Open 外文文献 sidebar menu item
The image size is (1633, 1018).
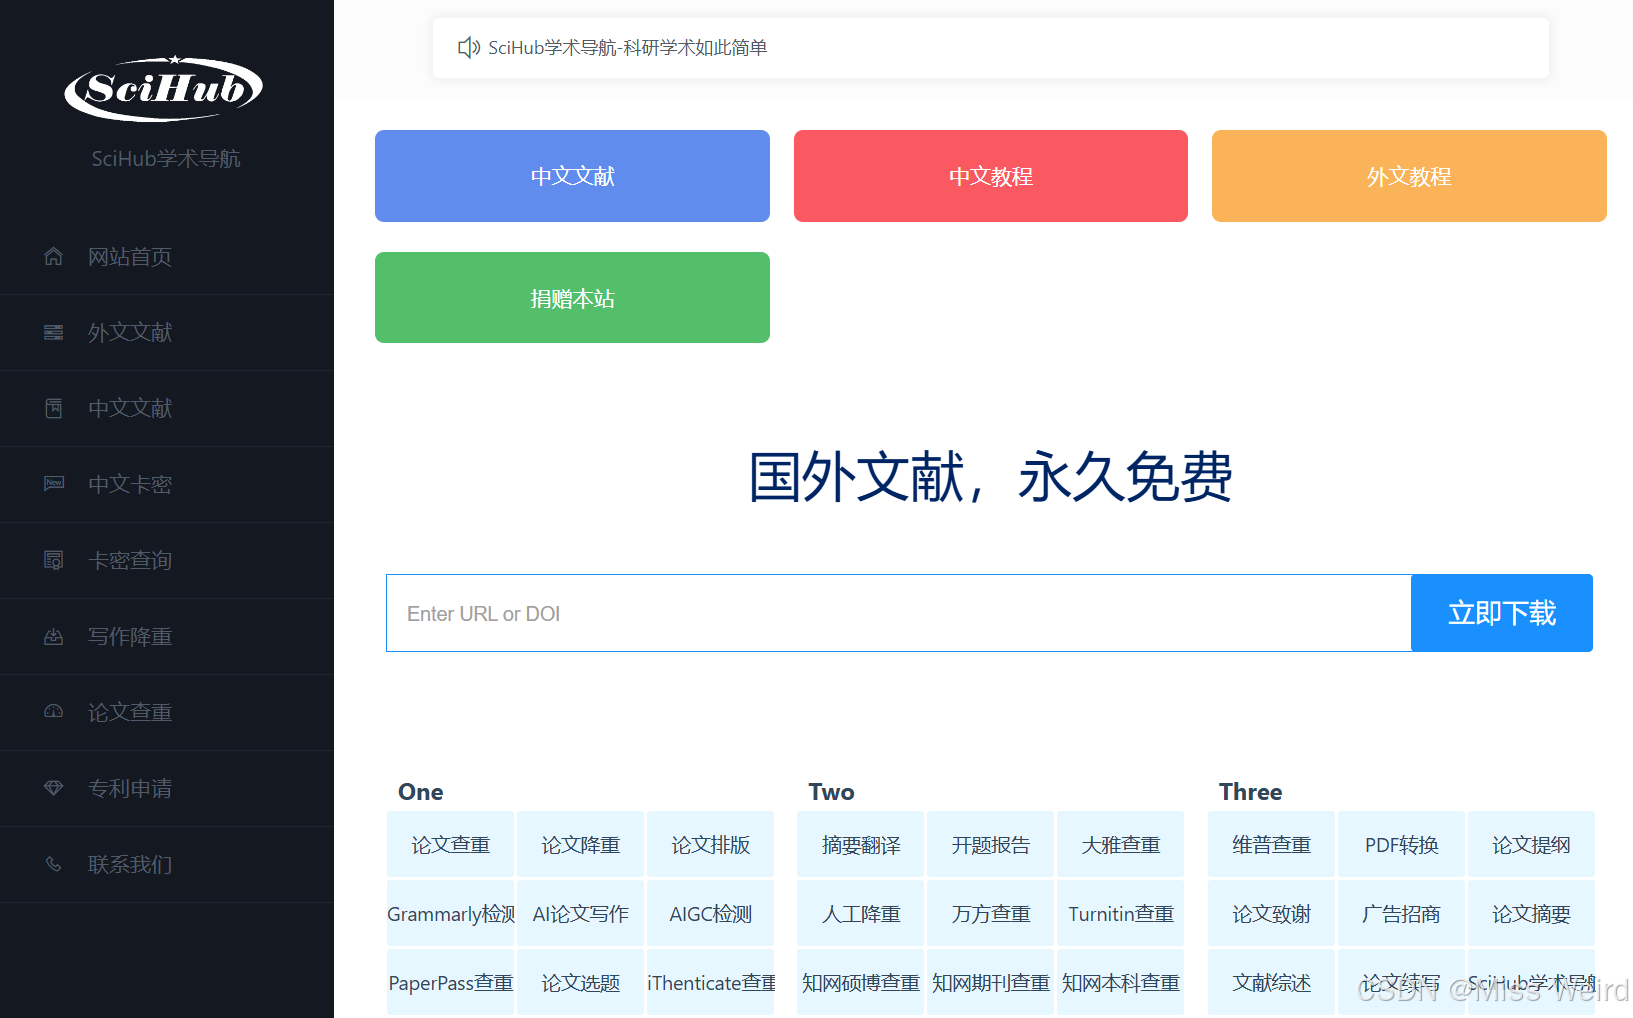pyautogui.click(x=167, y=333)
